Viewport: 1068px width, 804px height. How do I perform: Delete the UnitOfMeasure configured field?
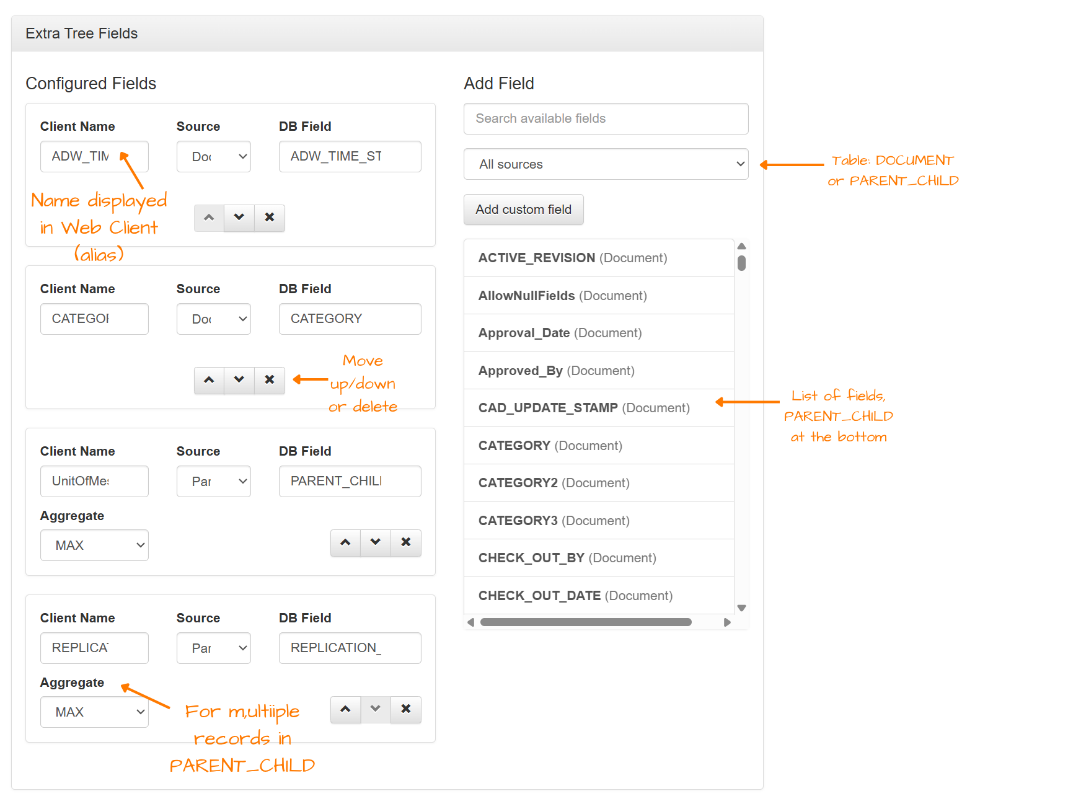(x=406, y=542)
